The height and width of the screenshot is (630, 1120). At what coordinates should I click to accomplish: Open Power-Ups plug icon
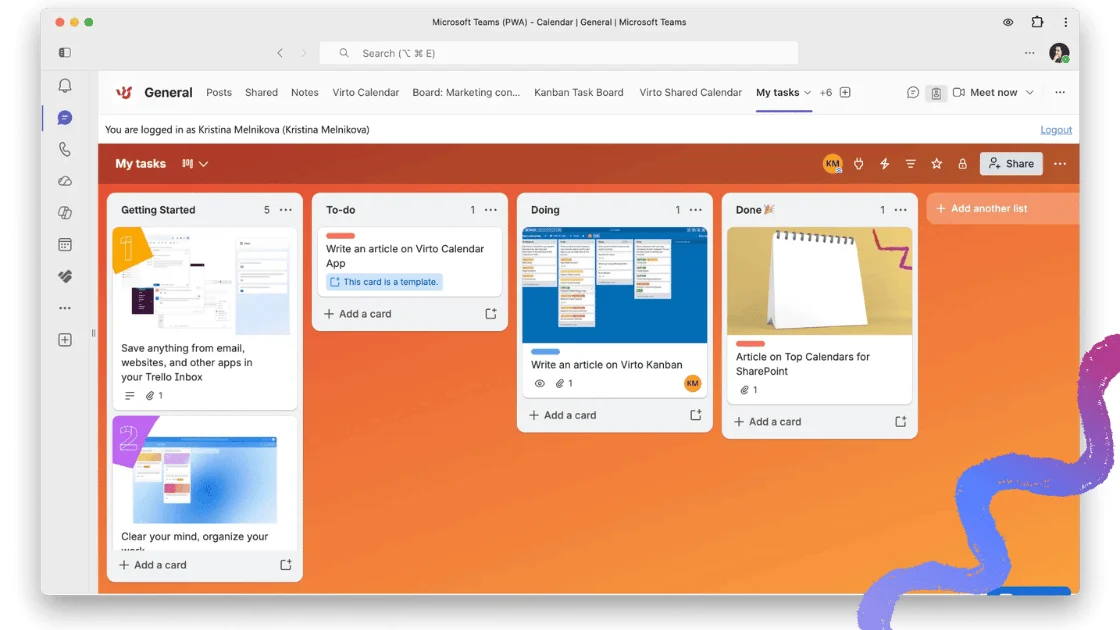click(x=859, y=164)
